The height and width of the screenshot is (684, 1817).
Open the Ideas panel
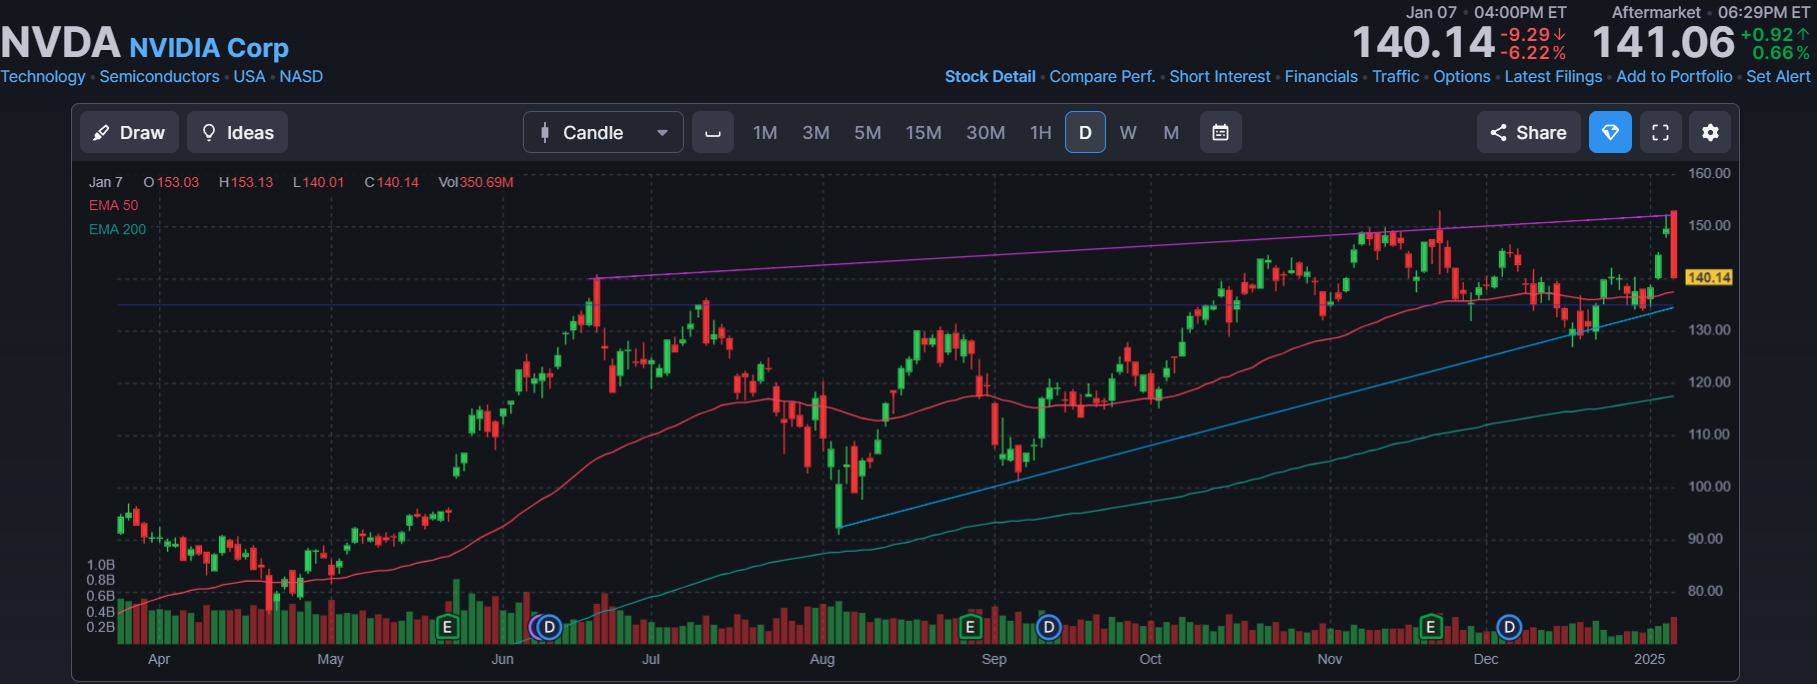(237, 132)
